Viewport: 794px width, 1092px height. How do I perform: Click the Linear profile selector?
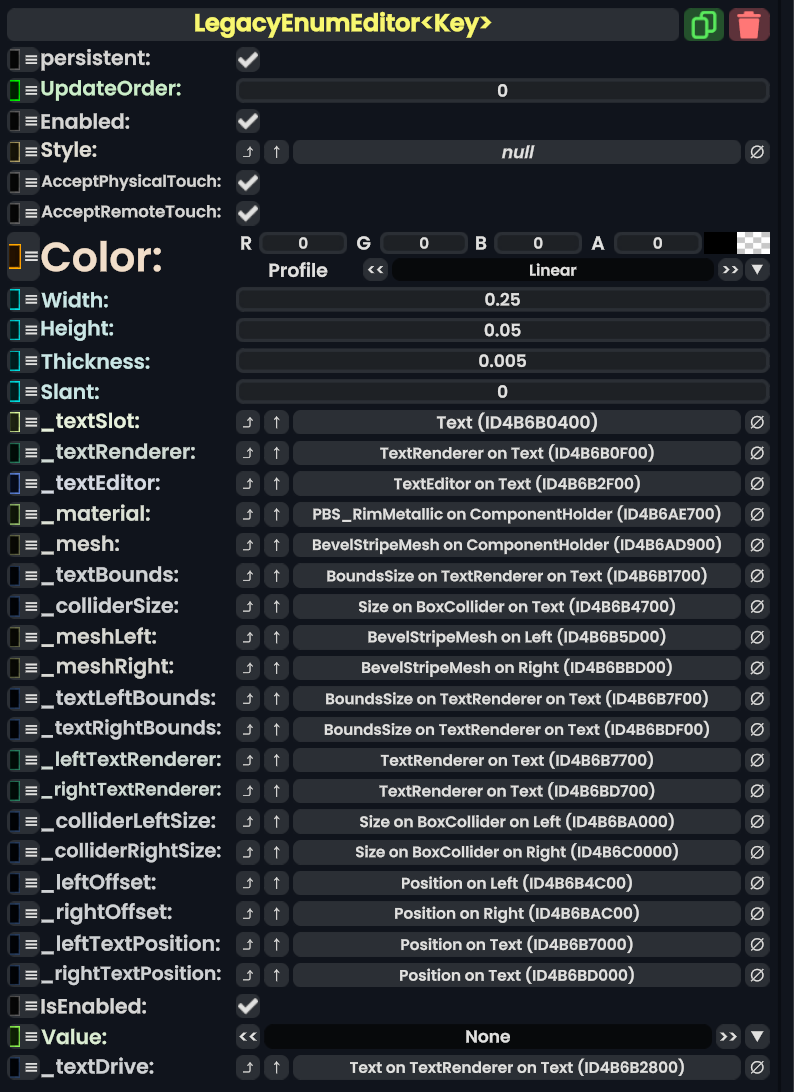(553, 269)
